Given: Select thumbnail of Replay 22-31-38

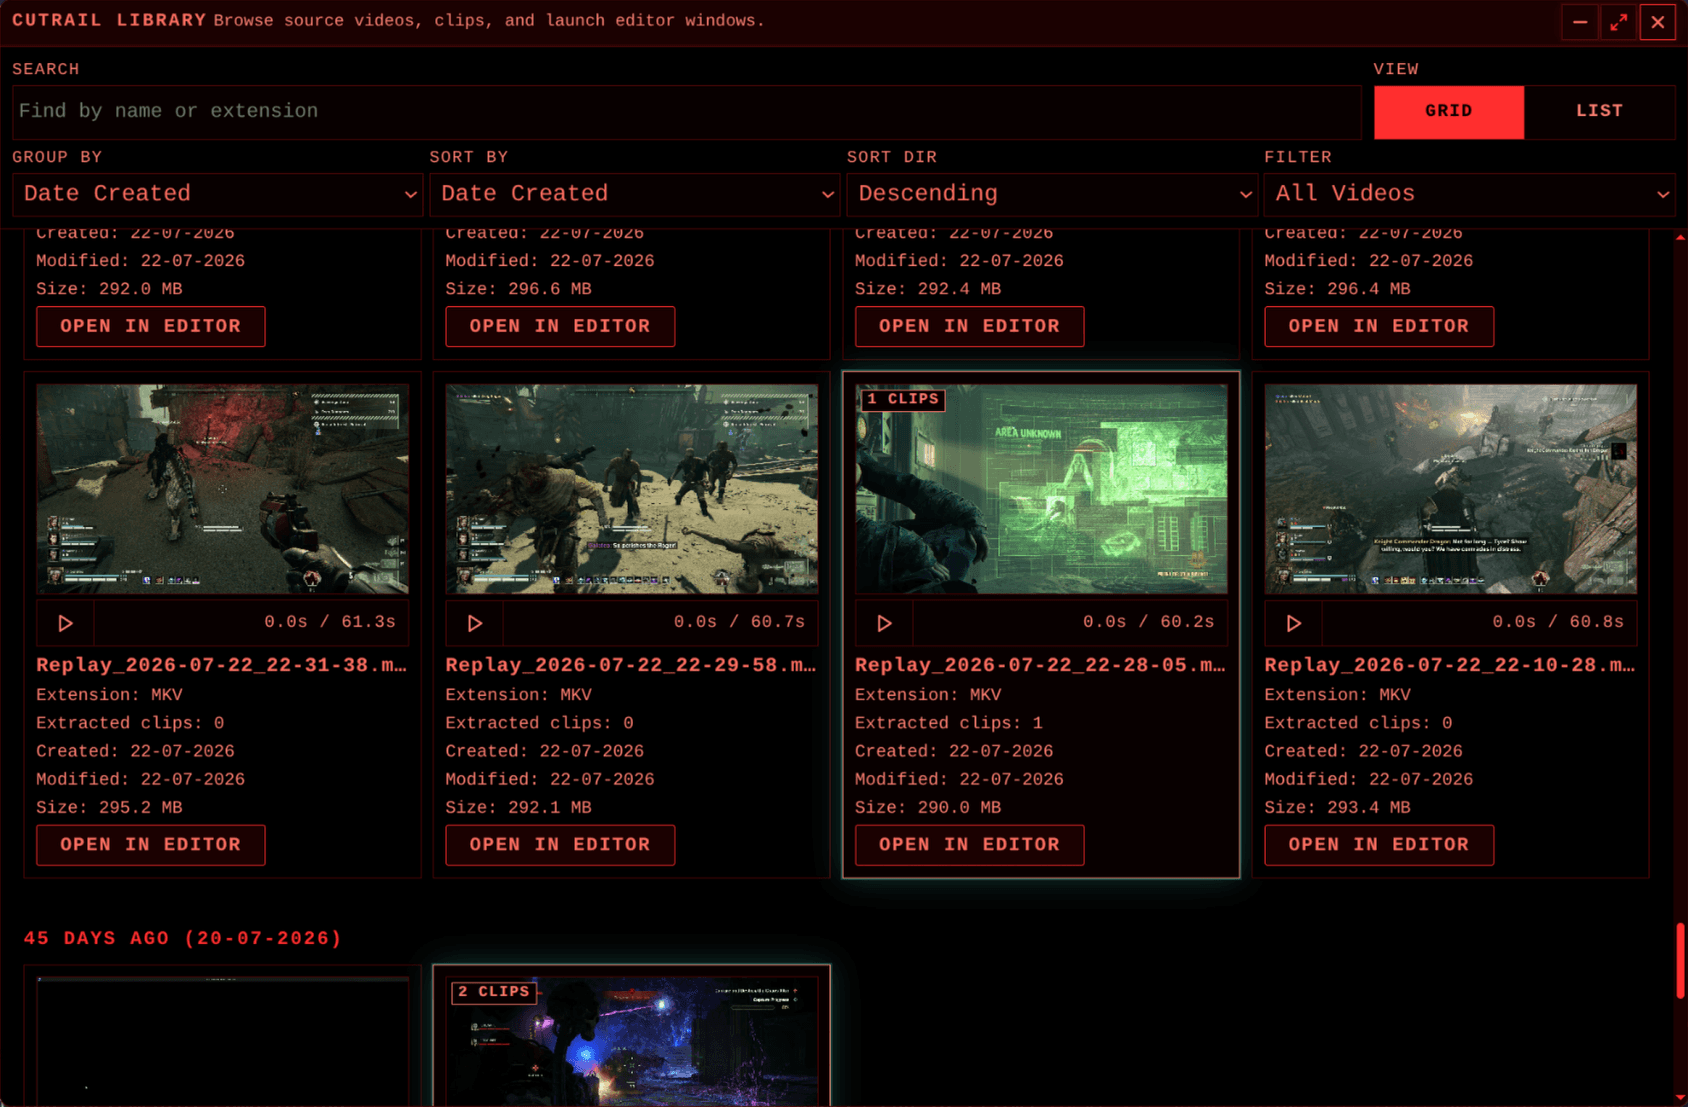Looking at the screenshot, I should tap(222, 489).
